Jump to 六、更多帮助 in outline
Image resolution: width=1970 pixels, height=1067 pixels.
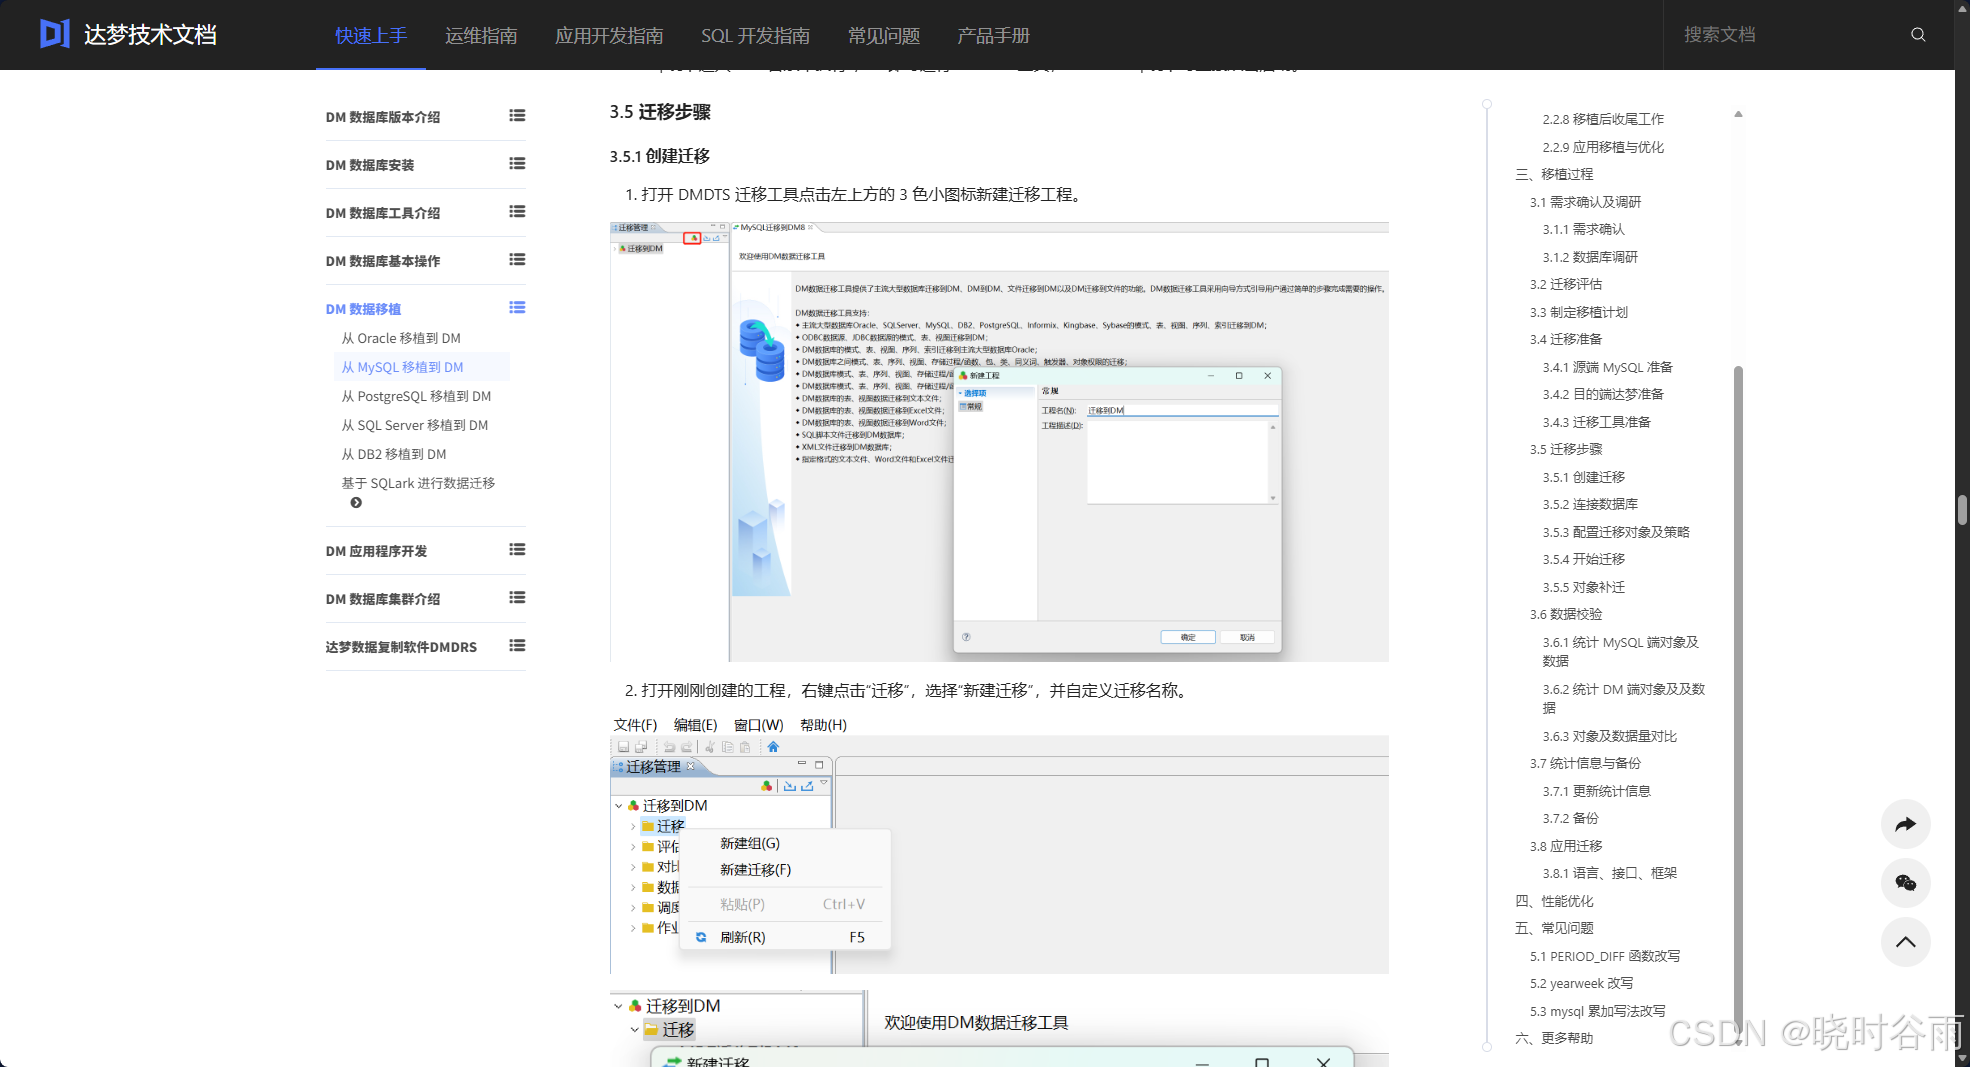tap(1554, 1039)
